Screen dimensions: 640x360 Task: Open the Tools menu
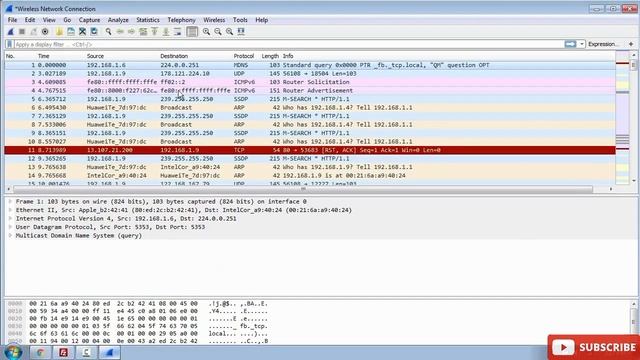[240, 20]
